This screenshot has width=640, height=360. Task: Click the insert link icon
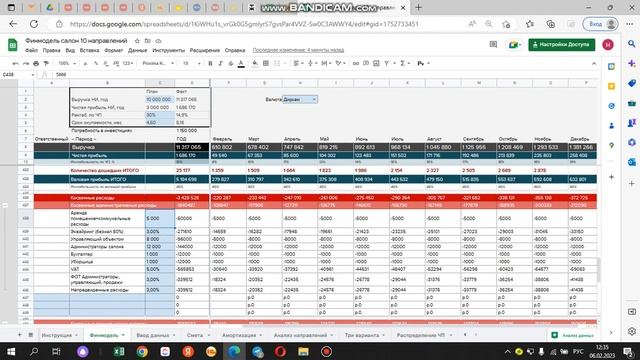pyautogui.click(x=356, y=64)
